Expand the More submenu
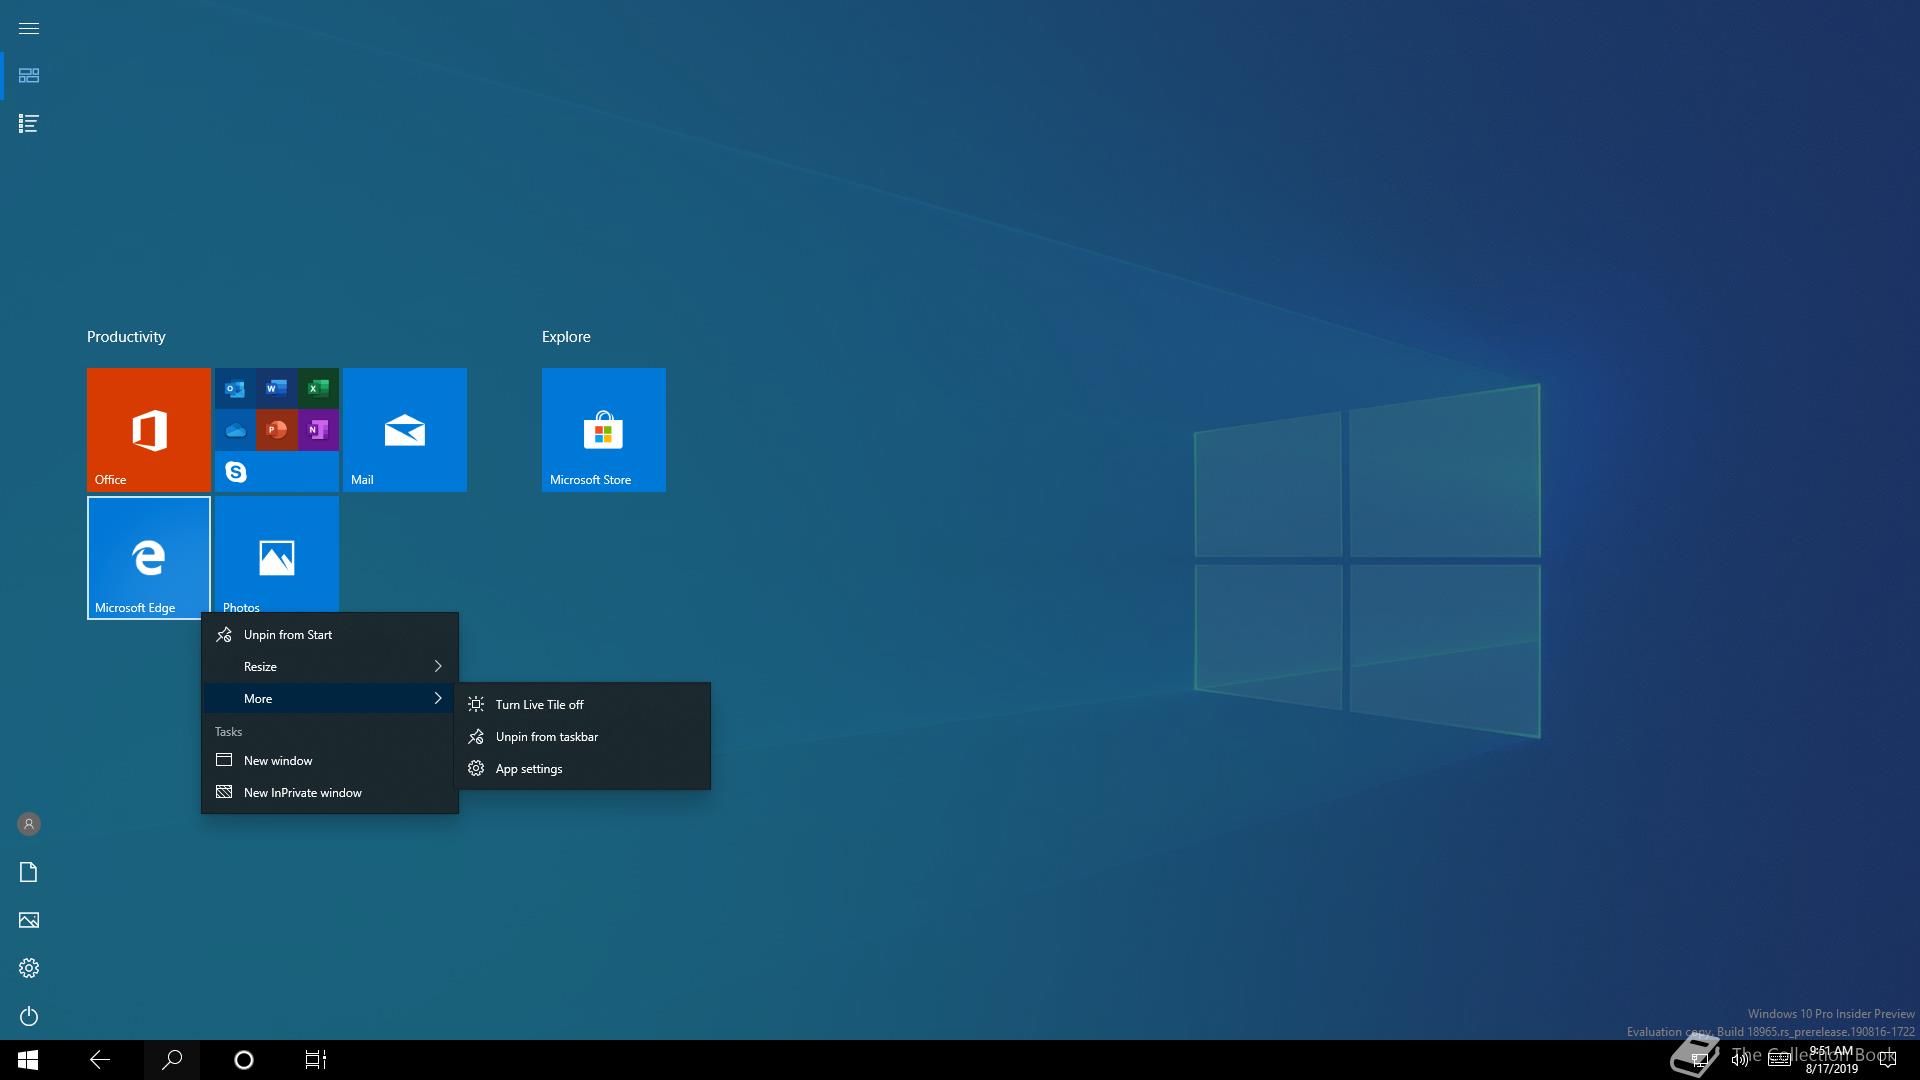 [x=330, y=699]
